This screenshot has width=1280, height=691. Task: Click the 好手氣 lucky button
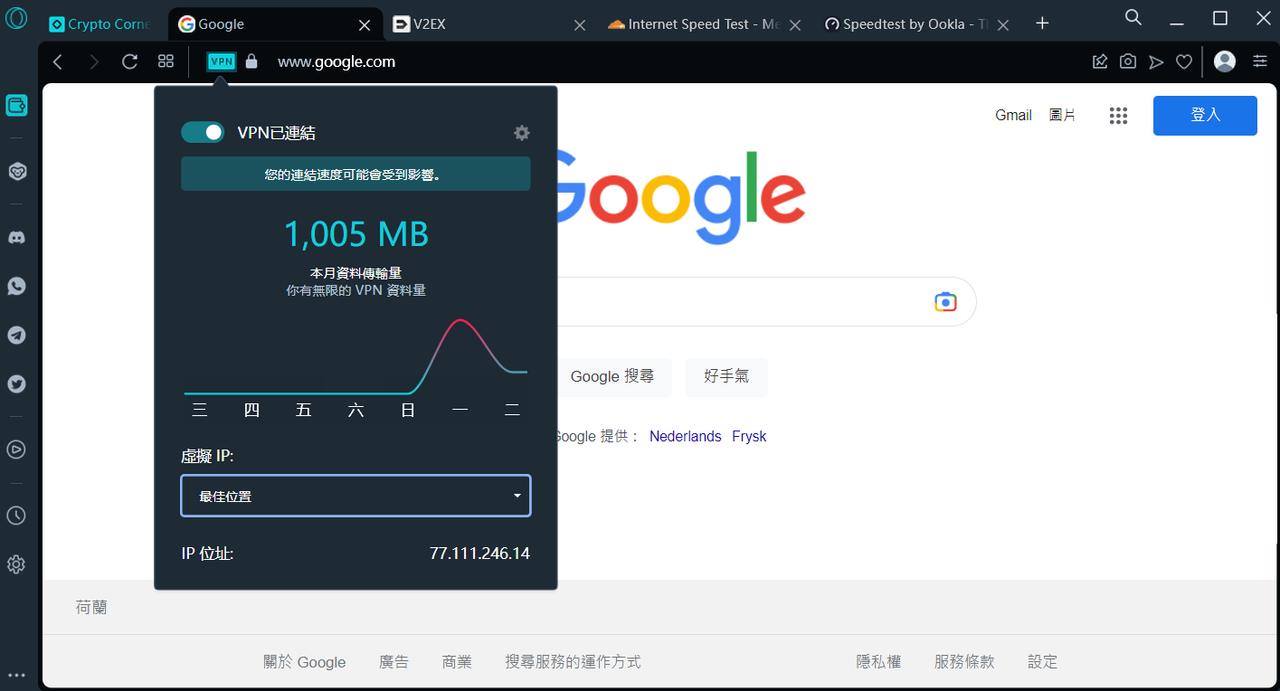(x=727, y=377)
